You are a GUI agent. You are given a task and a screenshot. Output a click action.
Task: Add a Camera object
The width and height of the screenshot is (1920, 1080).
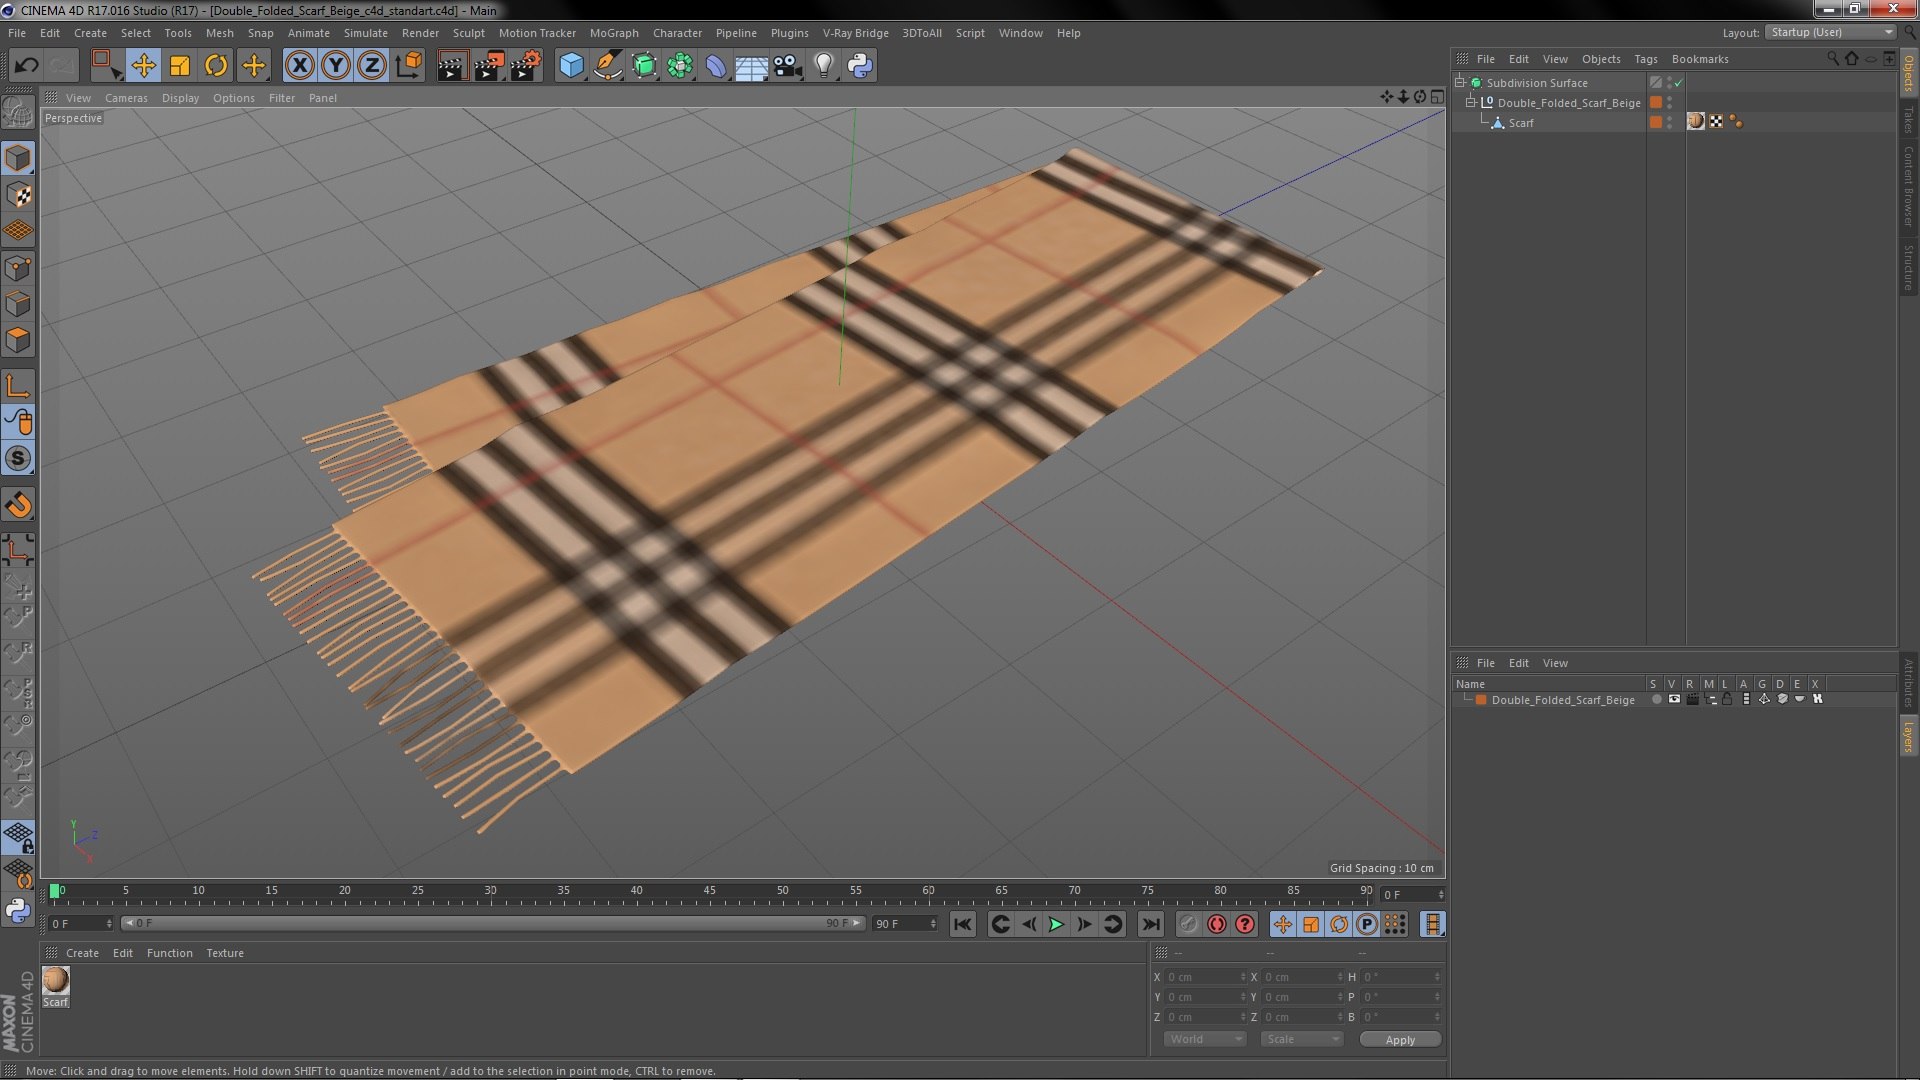[x=787, y=66]
